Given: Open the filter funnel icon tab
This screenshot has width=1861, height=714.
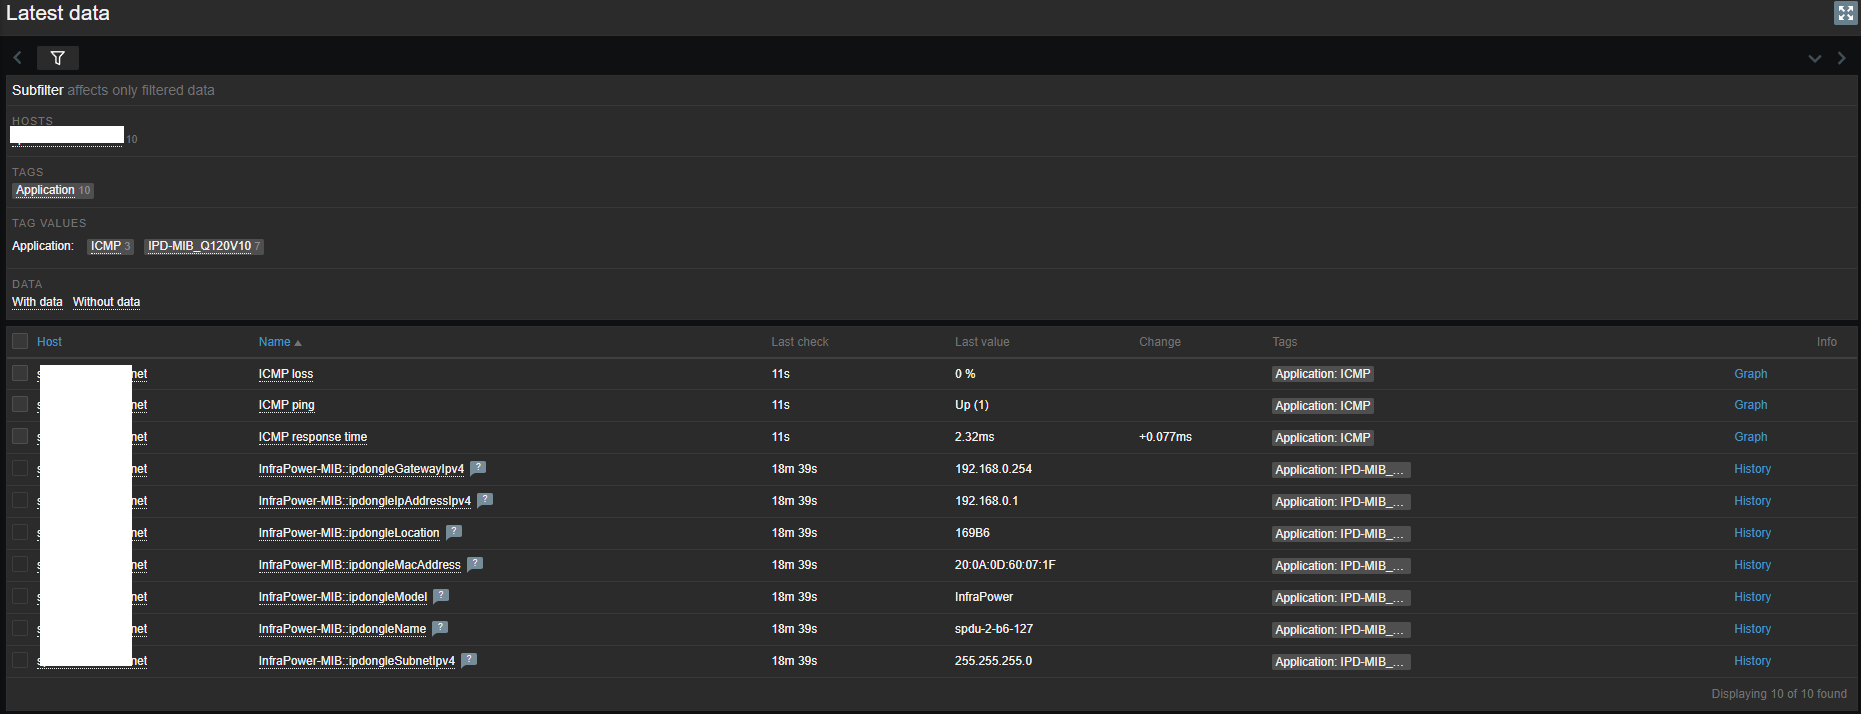Looking at the screenshot, I should coord(58,58).
